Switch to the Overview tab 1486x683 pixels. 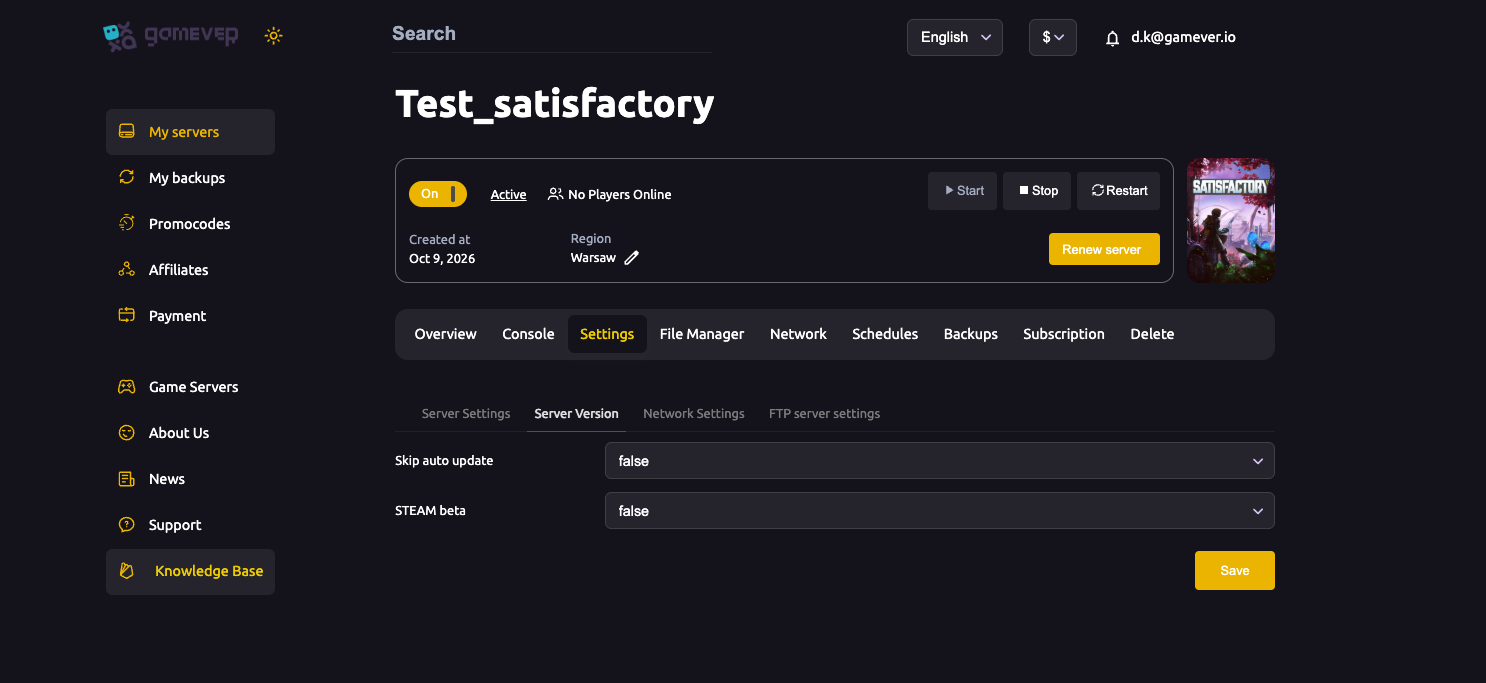coord(445,334)
